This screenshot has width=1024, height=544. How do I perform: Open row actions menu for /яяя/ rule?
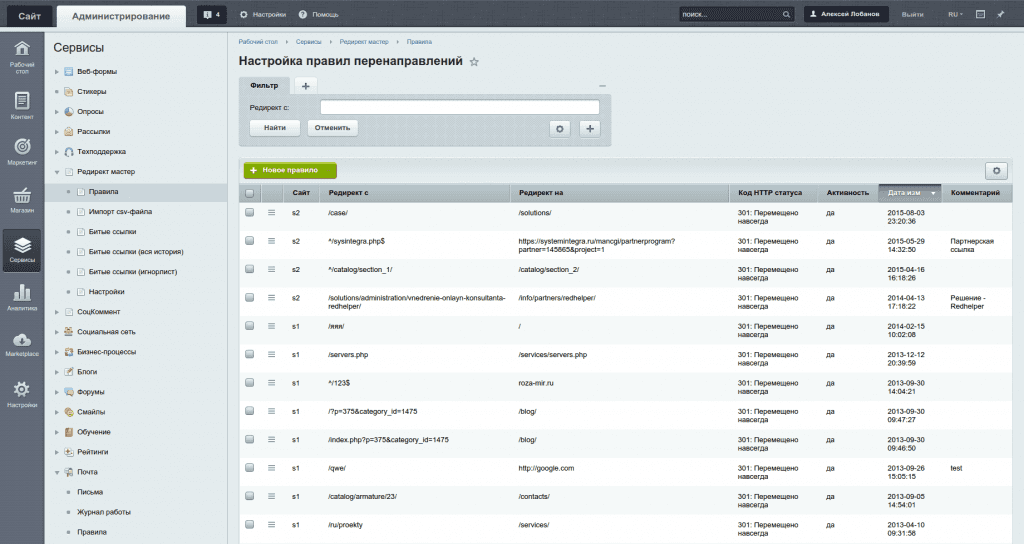pos(272,326)
